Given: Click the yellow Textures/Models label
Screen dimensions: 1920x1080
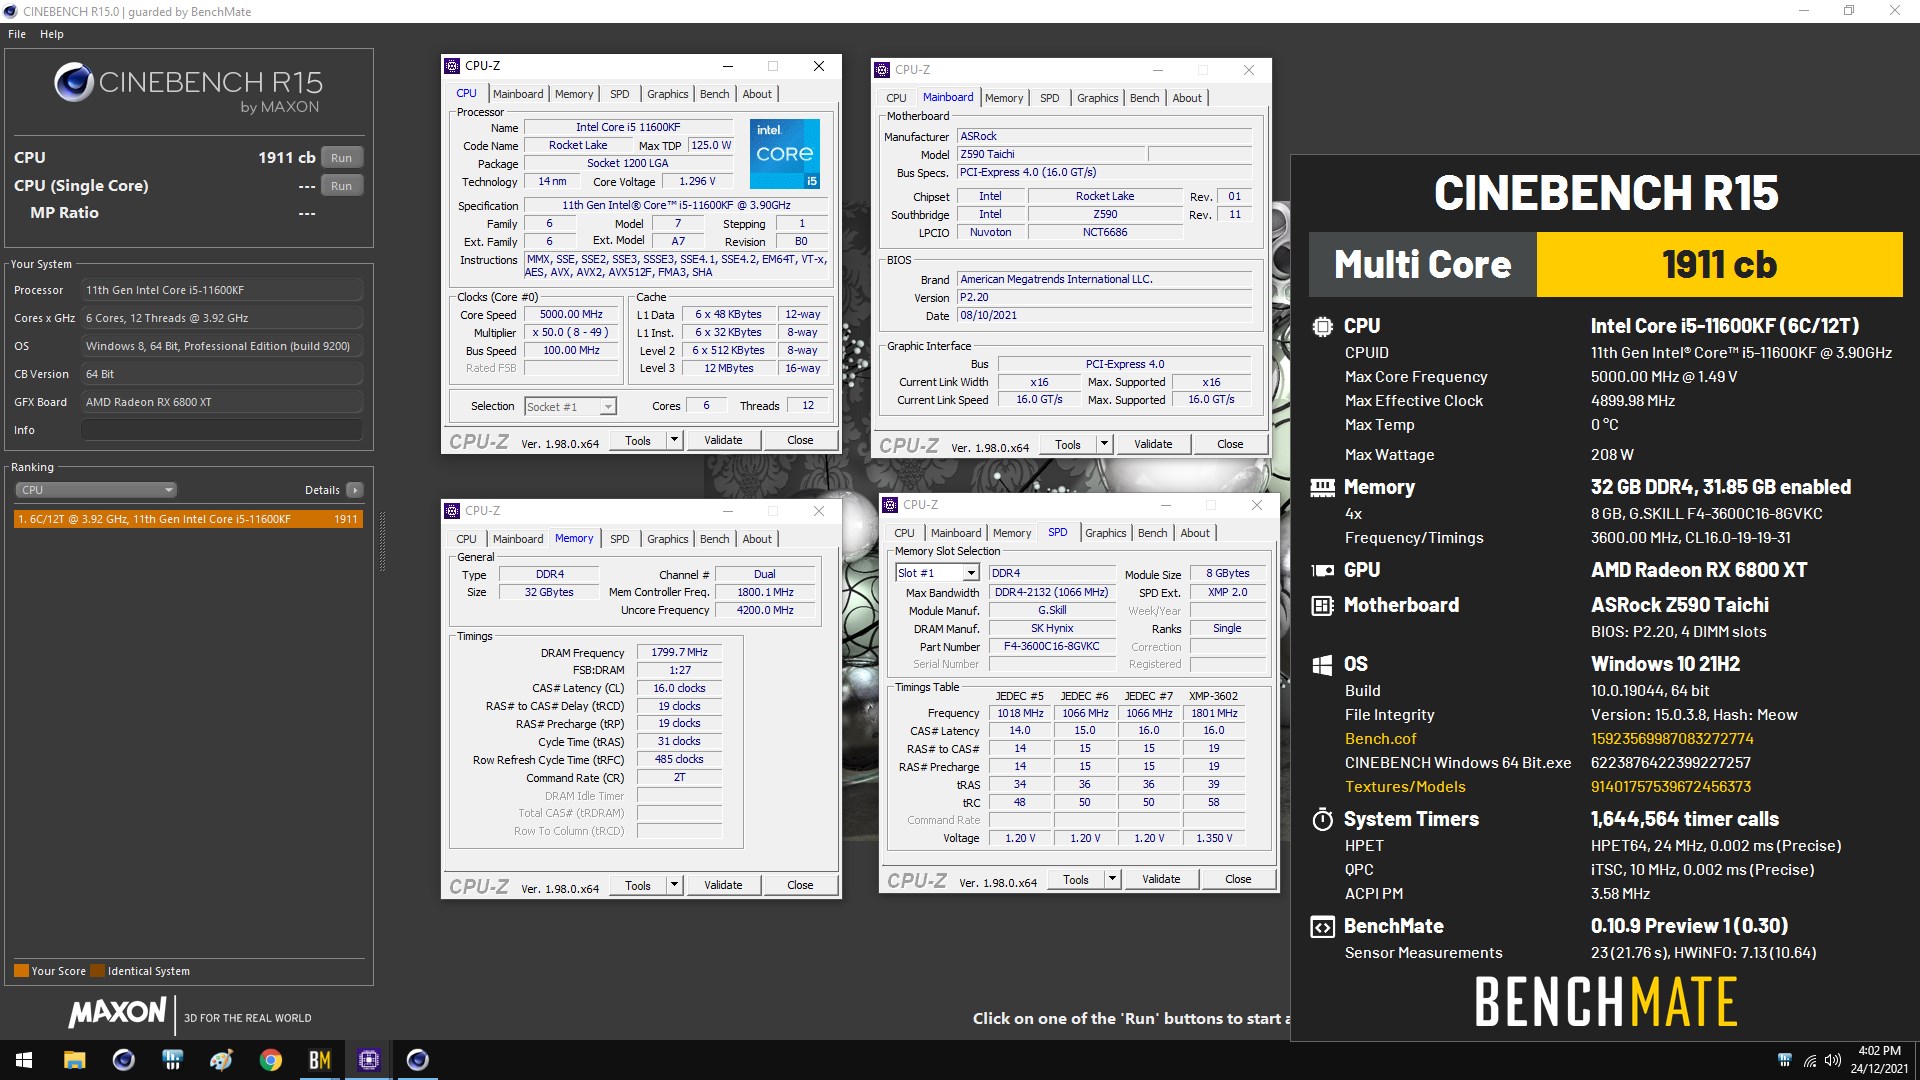Looking at the screenshot, I should coord(1405,787).
